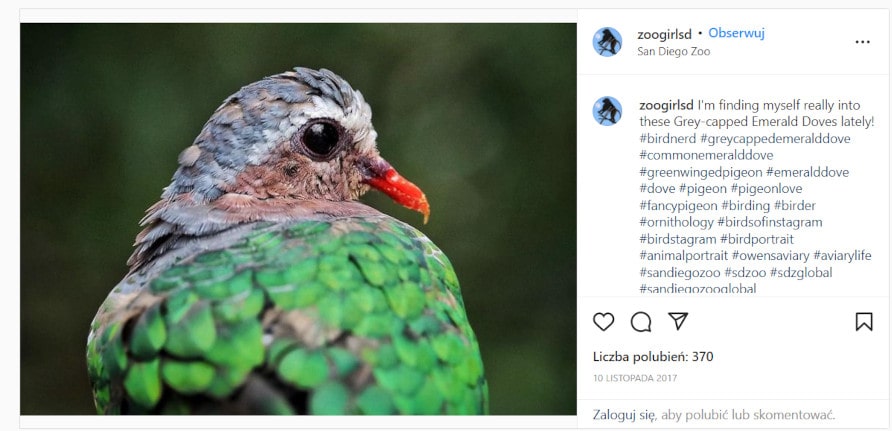Screen dimensions: 892x431
Task: Open comments via the speech bubble icon
Action: coord(641,322)
